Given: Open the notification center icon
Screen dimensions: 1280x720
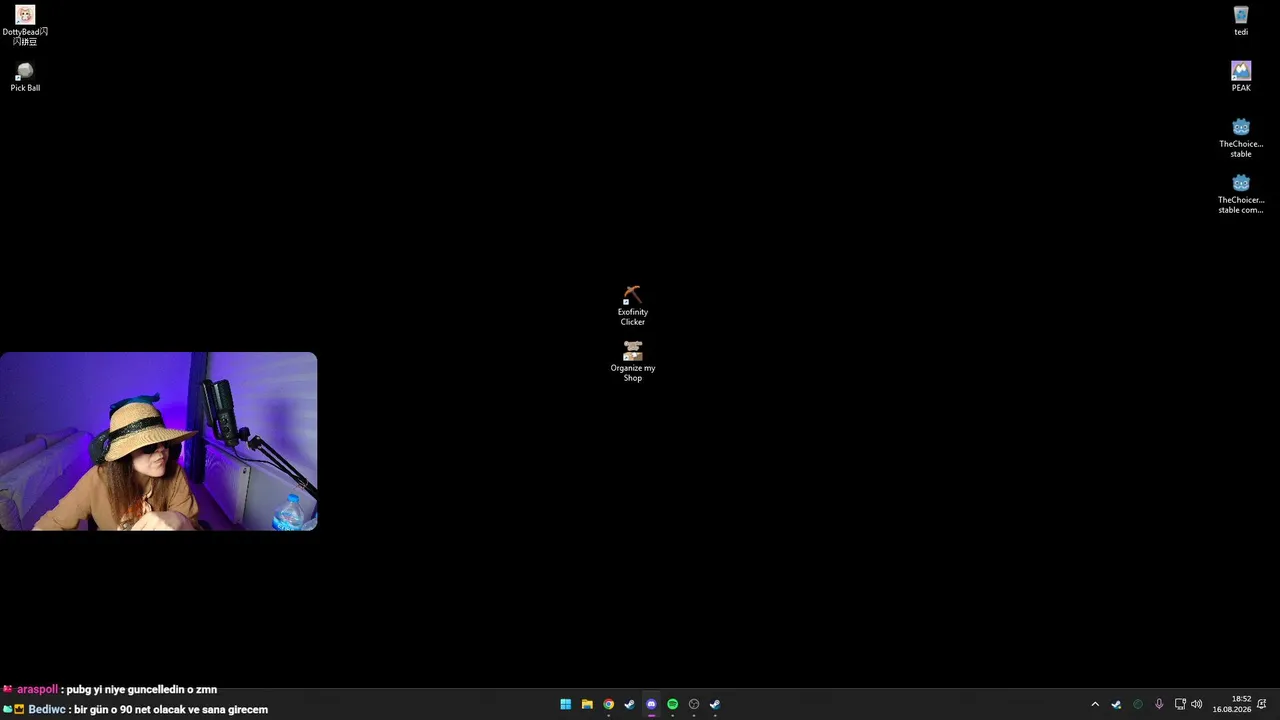Looking at the screenshot, I should pyautogui.click(x=1262, y=704).
